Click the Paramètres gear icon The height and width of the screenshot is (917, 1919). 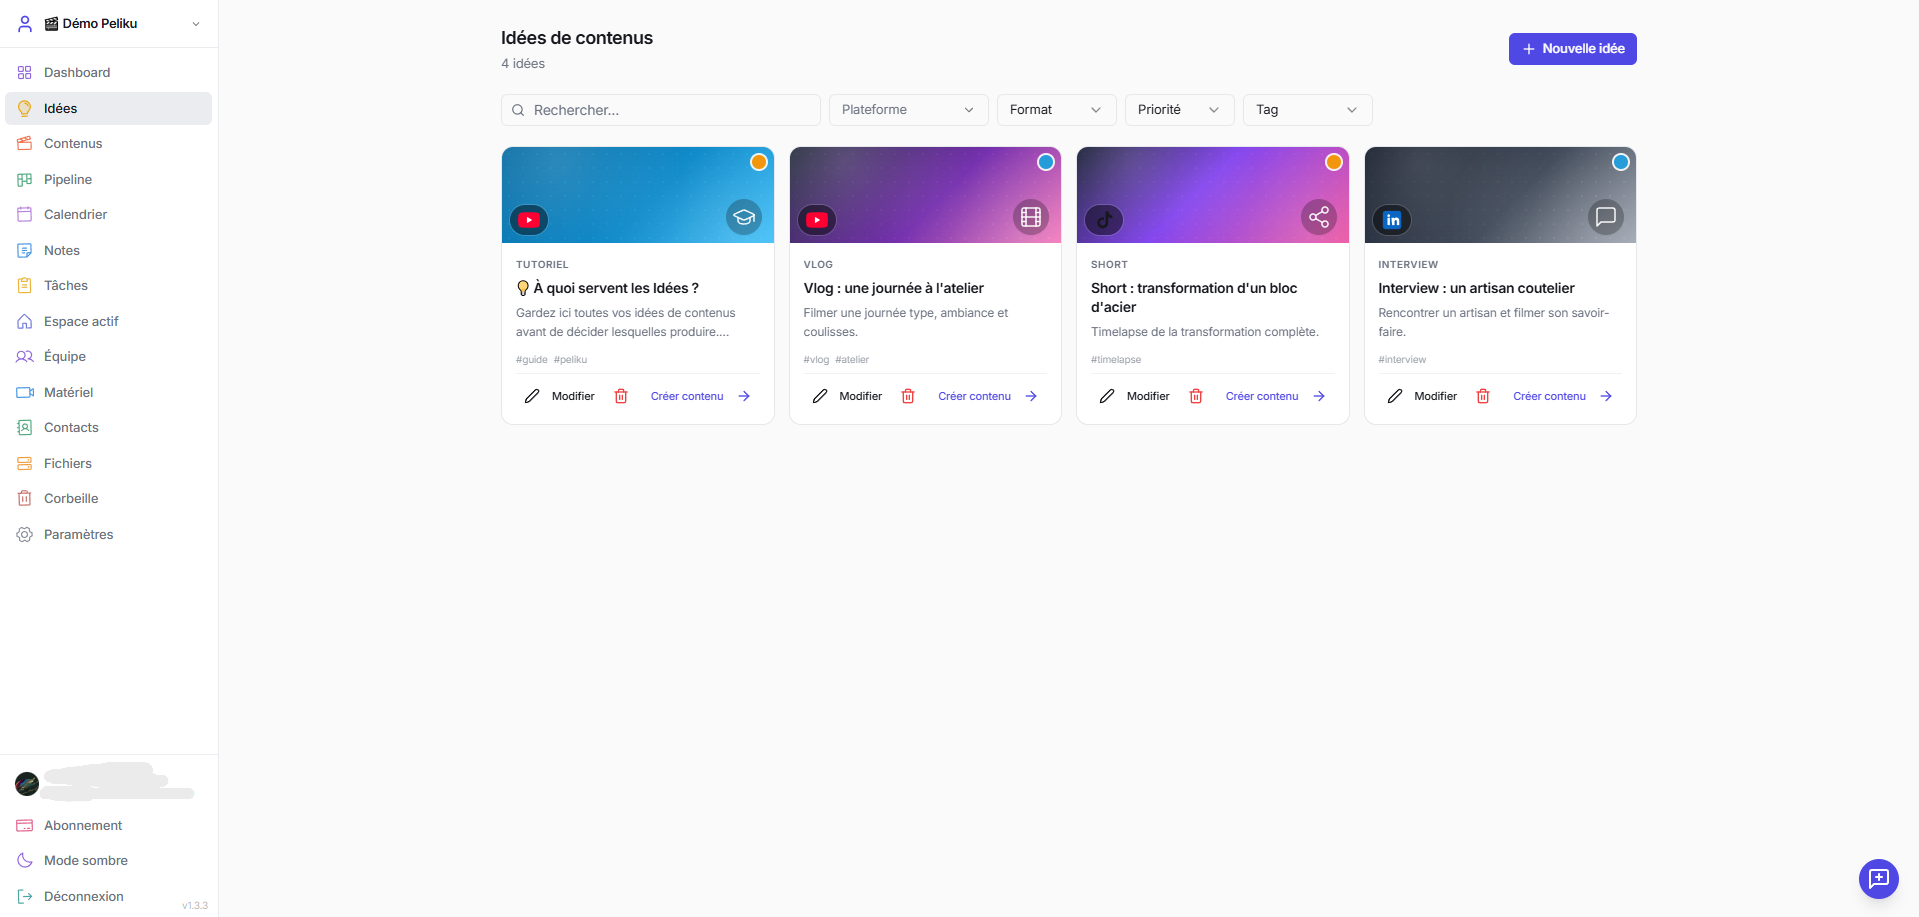click(x=25, y=534)
